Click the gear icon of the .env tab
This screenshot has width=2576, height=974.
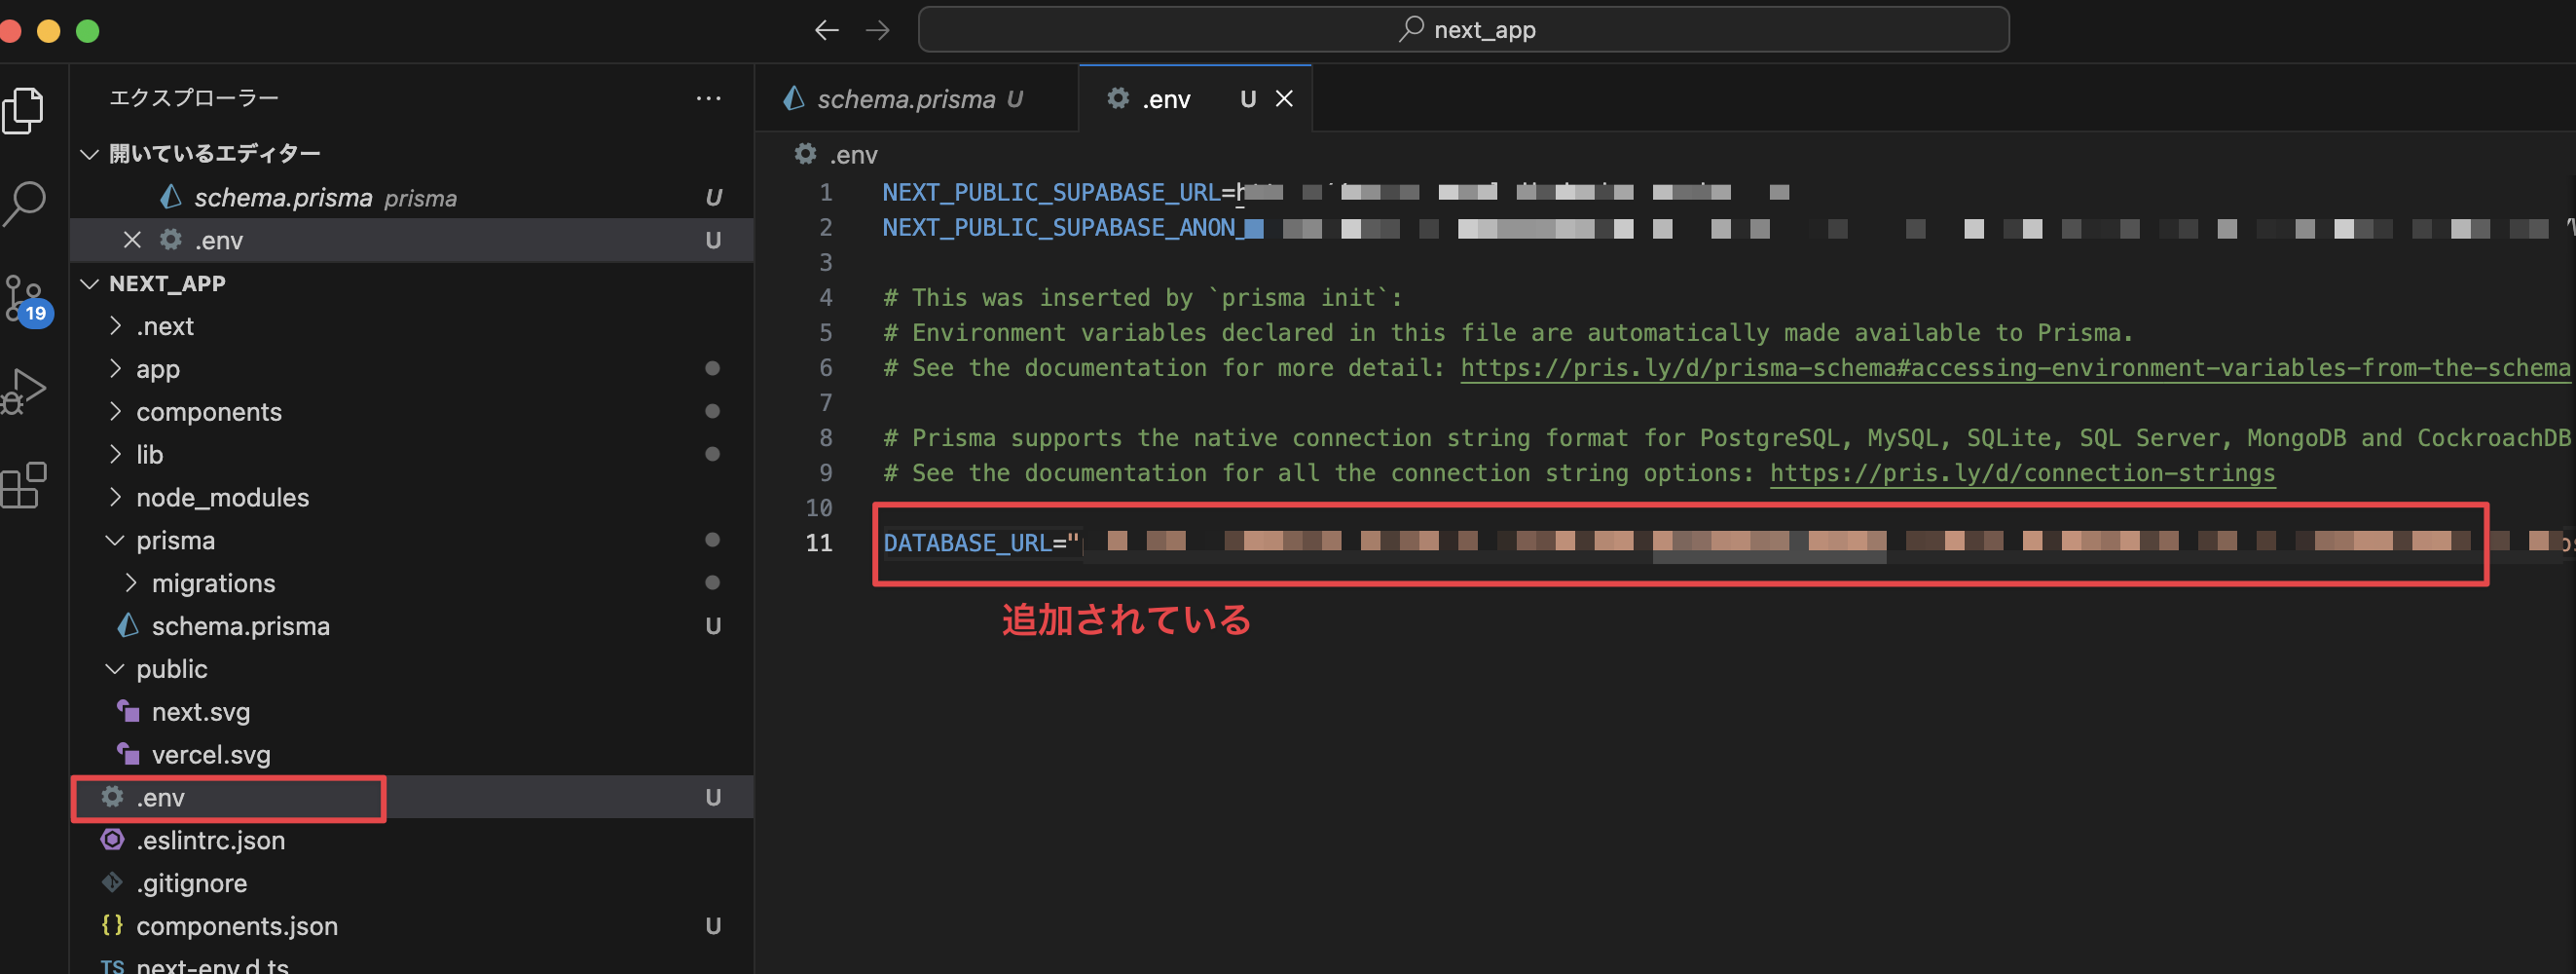[x=1118, y=98]
